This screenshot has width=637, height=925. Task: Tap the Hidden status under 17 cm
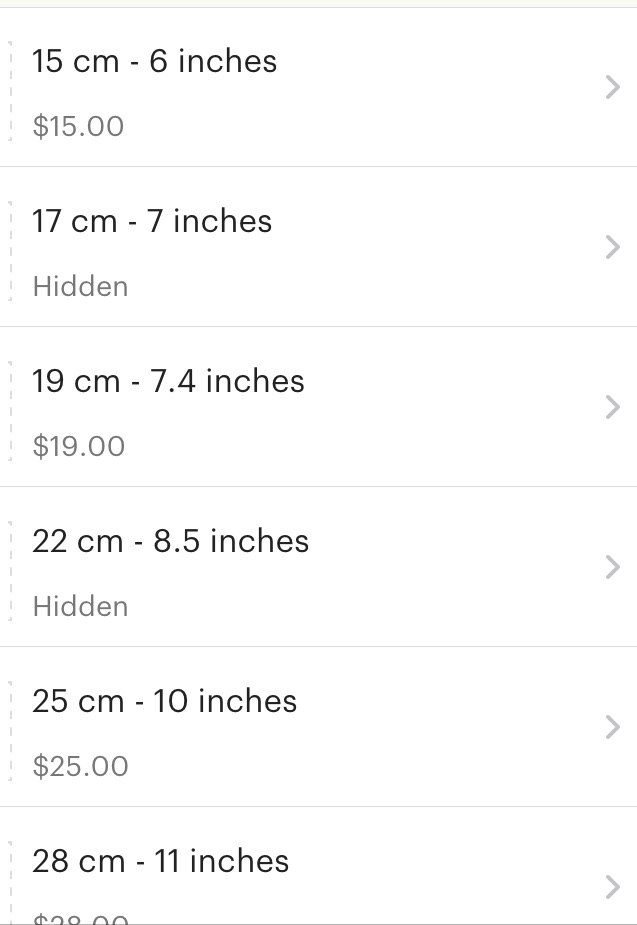80,286
